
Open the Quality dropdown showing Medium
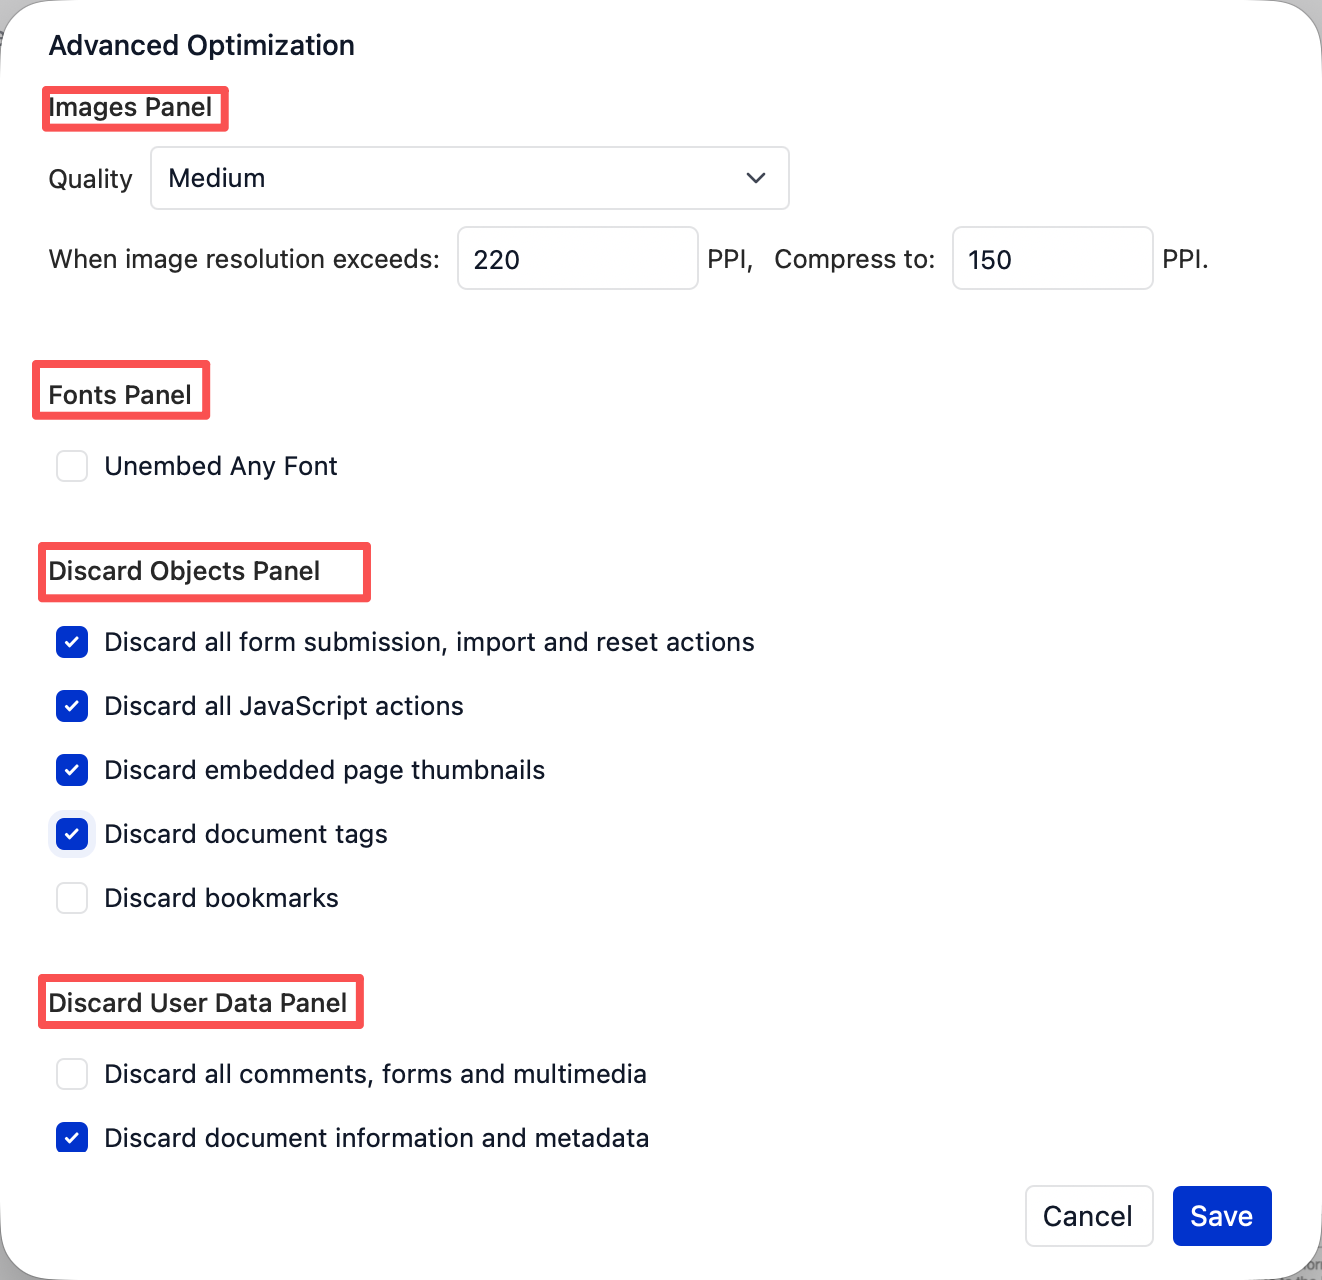pyautogui.click(x=469, y=178)
